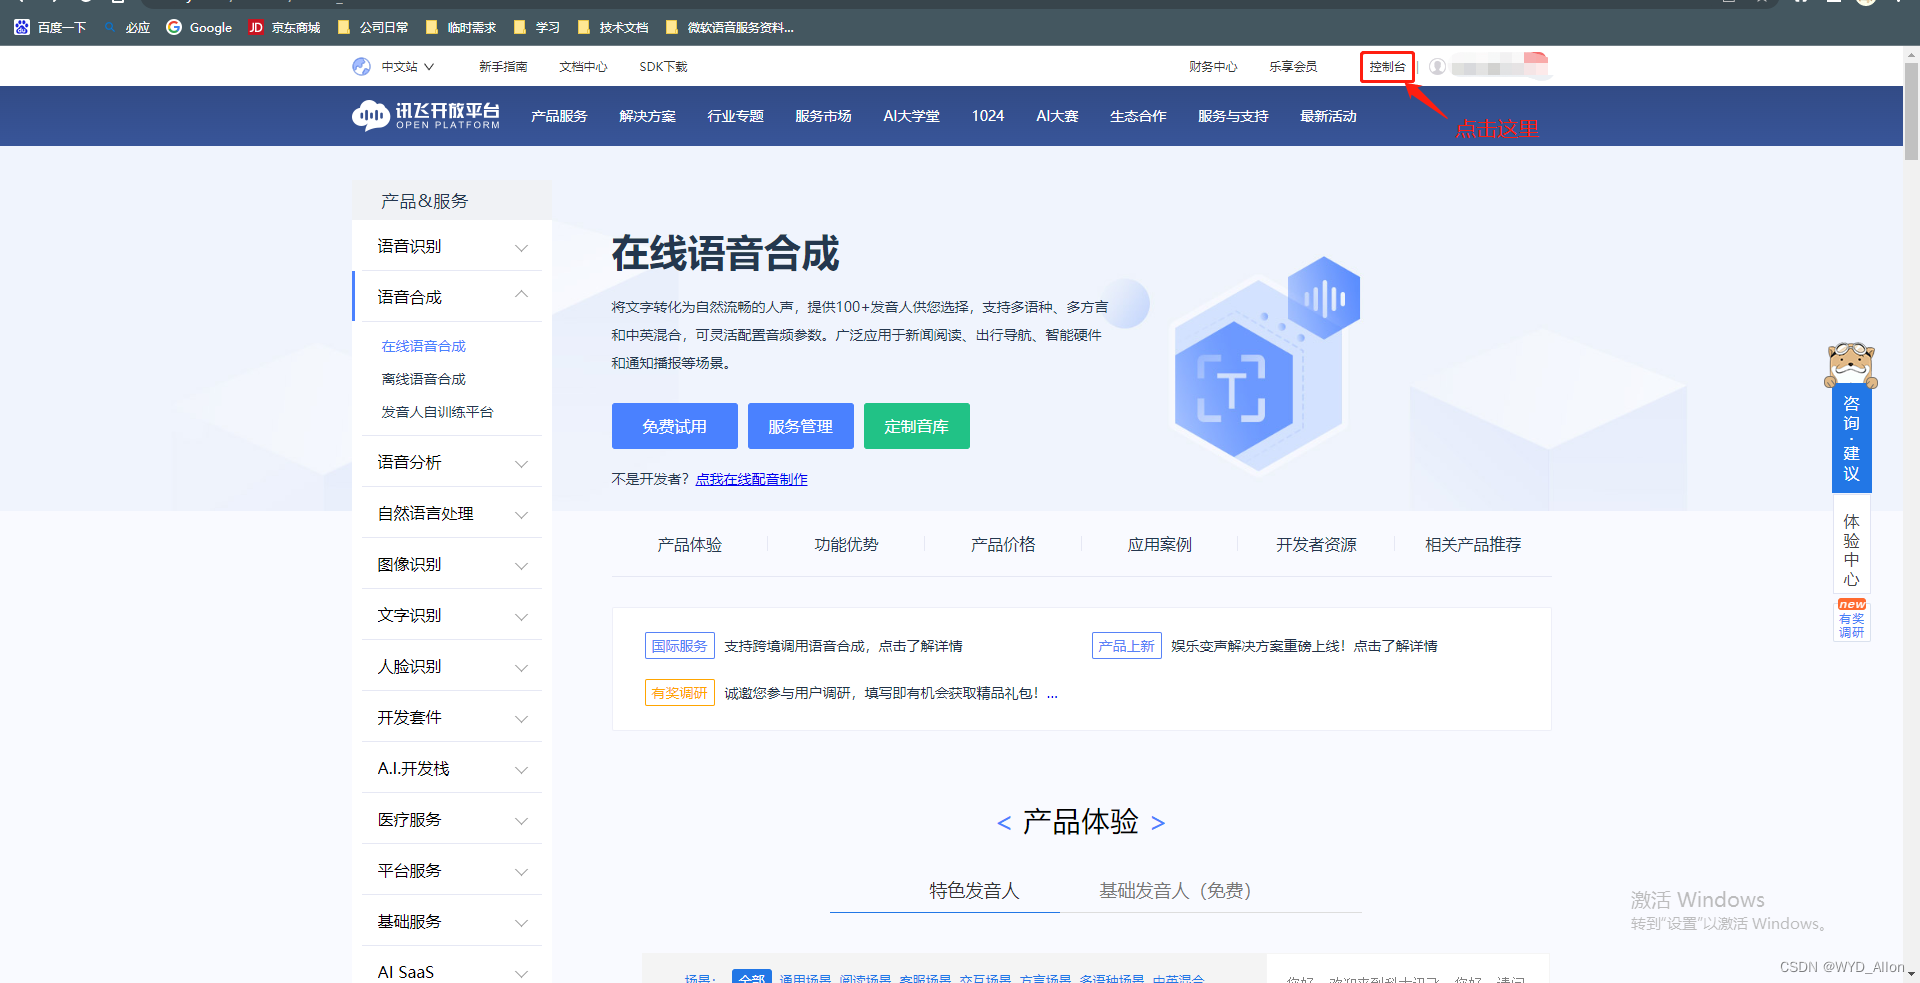Open the 生态合作 nav item
This screenshot has height=983, width=1920.
(x=1138, y=116)
